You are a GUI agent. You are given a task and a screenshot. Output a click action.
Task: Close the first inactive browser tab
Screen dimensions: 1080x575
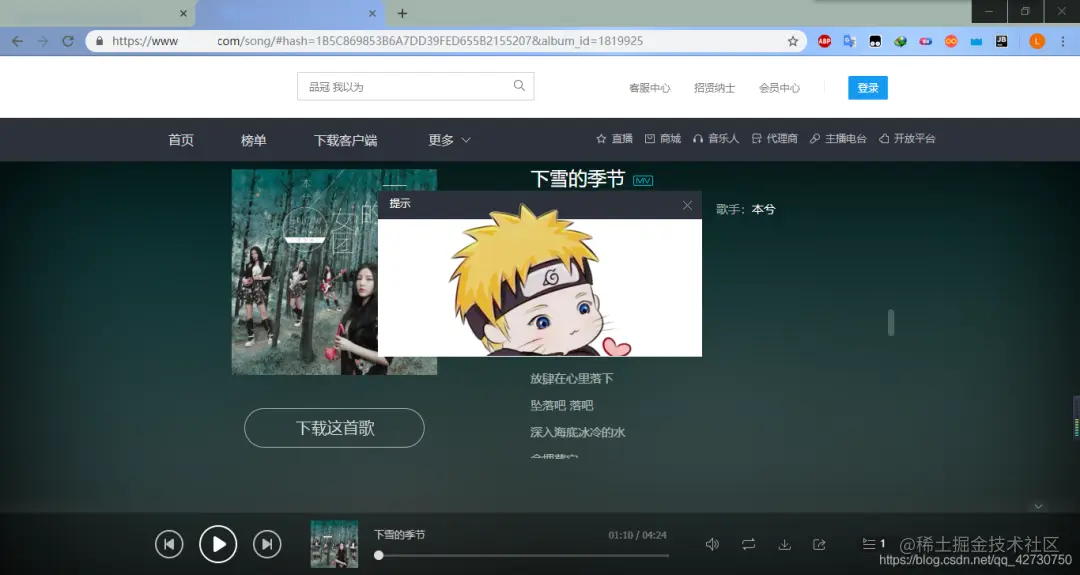coord(183,13)
